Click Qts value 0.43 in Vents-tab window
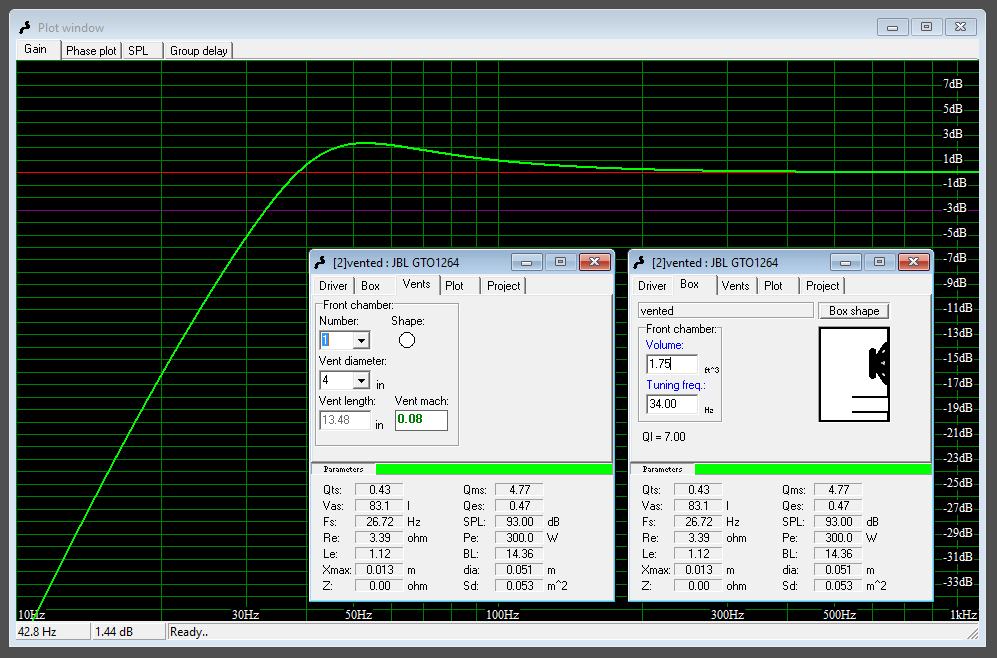The image size is (997, 658). 380,490
